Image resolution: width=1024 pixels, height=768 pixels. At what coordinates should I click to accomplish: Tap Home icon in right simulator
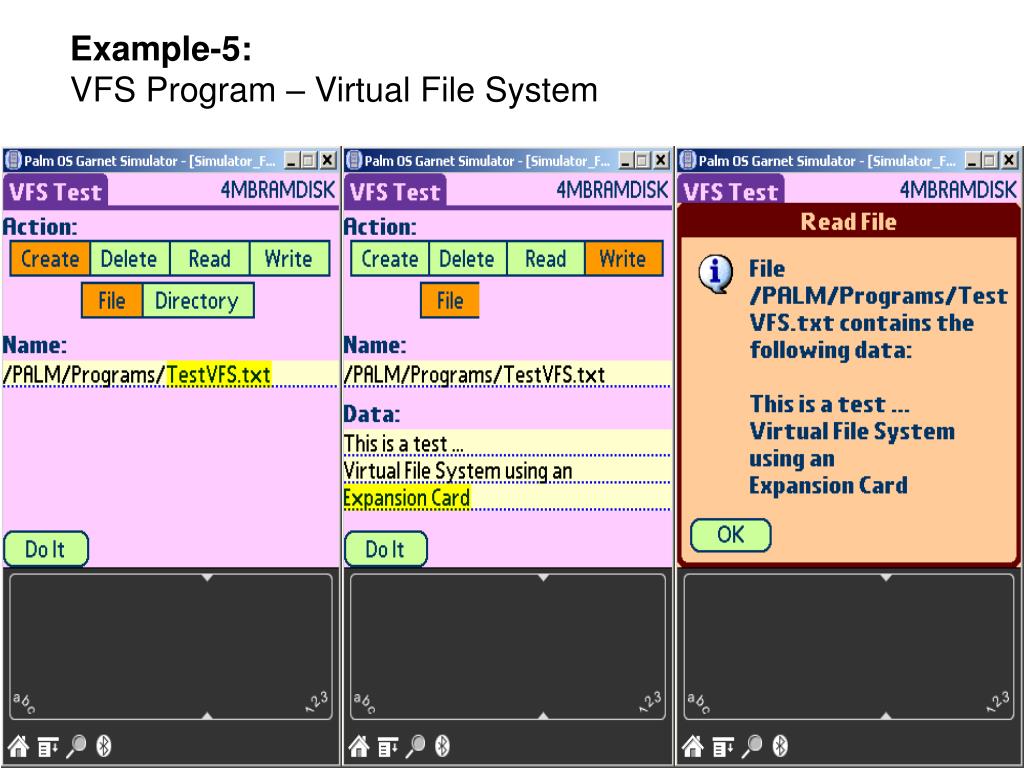click(x=691, y=746)
